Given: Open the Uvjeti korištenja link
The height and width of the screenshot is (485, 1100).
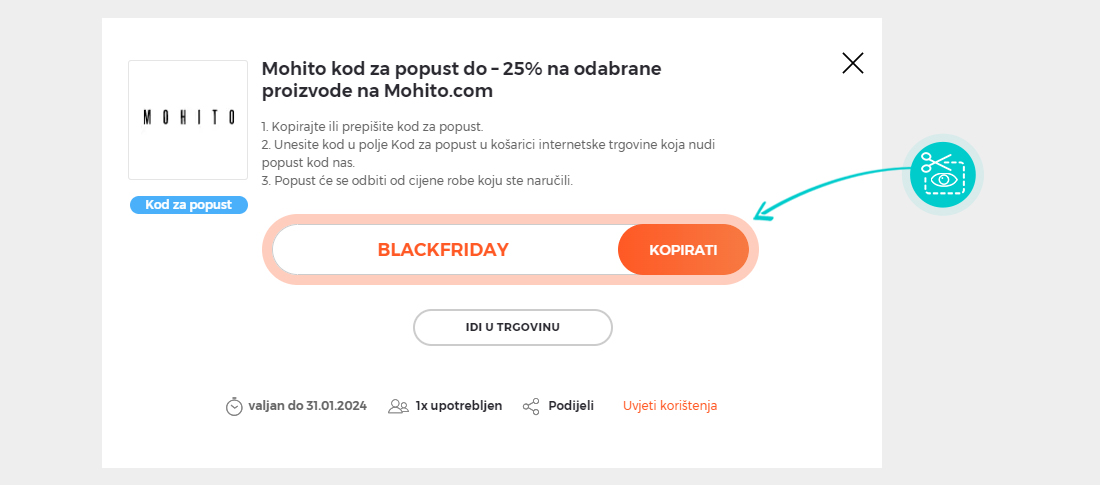Looking at the screenshot, I should point(670,406).
